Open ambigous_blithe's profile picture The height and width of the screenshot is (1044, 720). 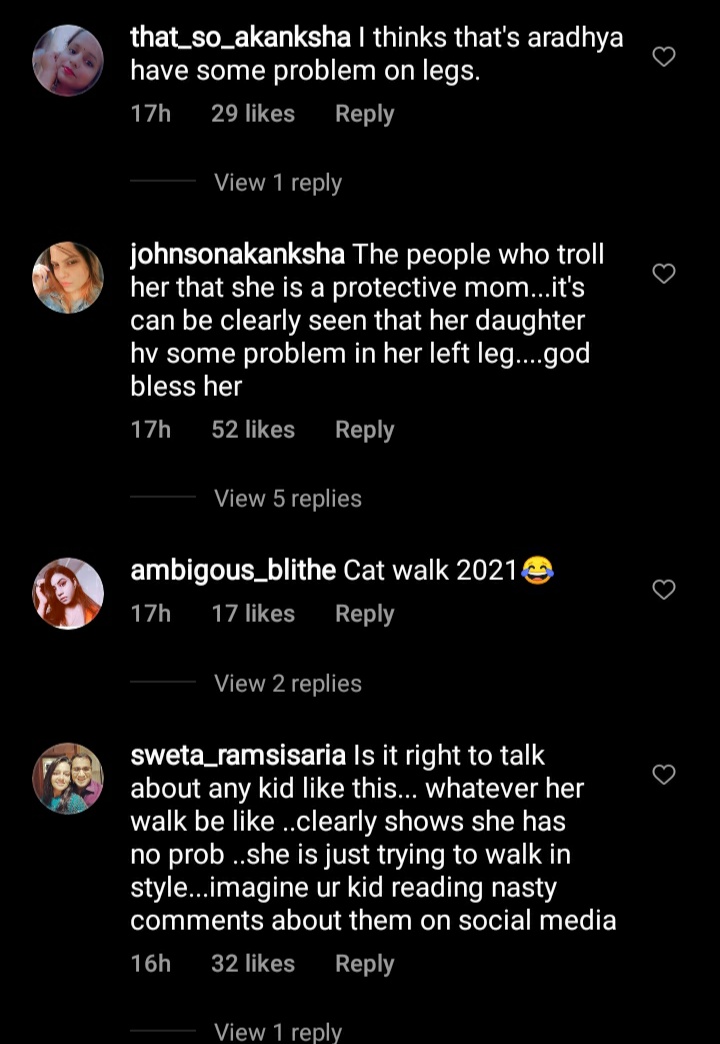pyautogui.click(x=68, y=592)
